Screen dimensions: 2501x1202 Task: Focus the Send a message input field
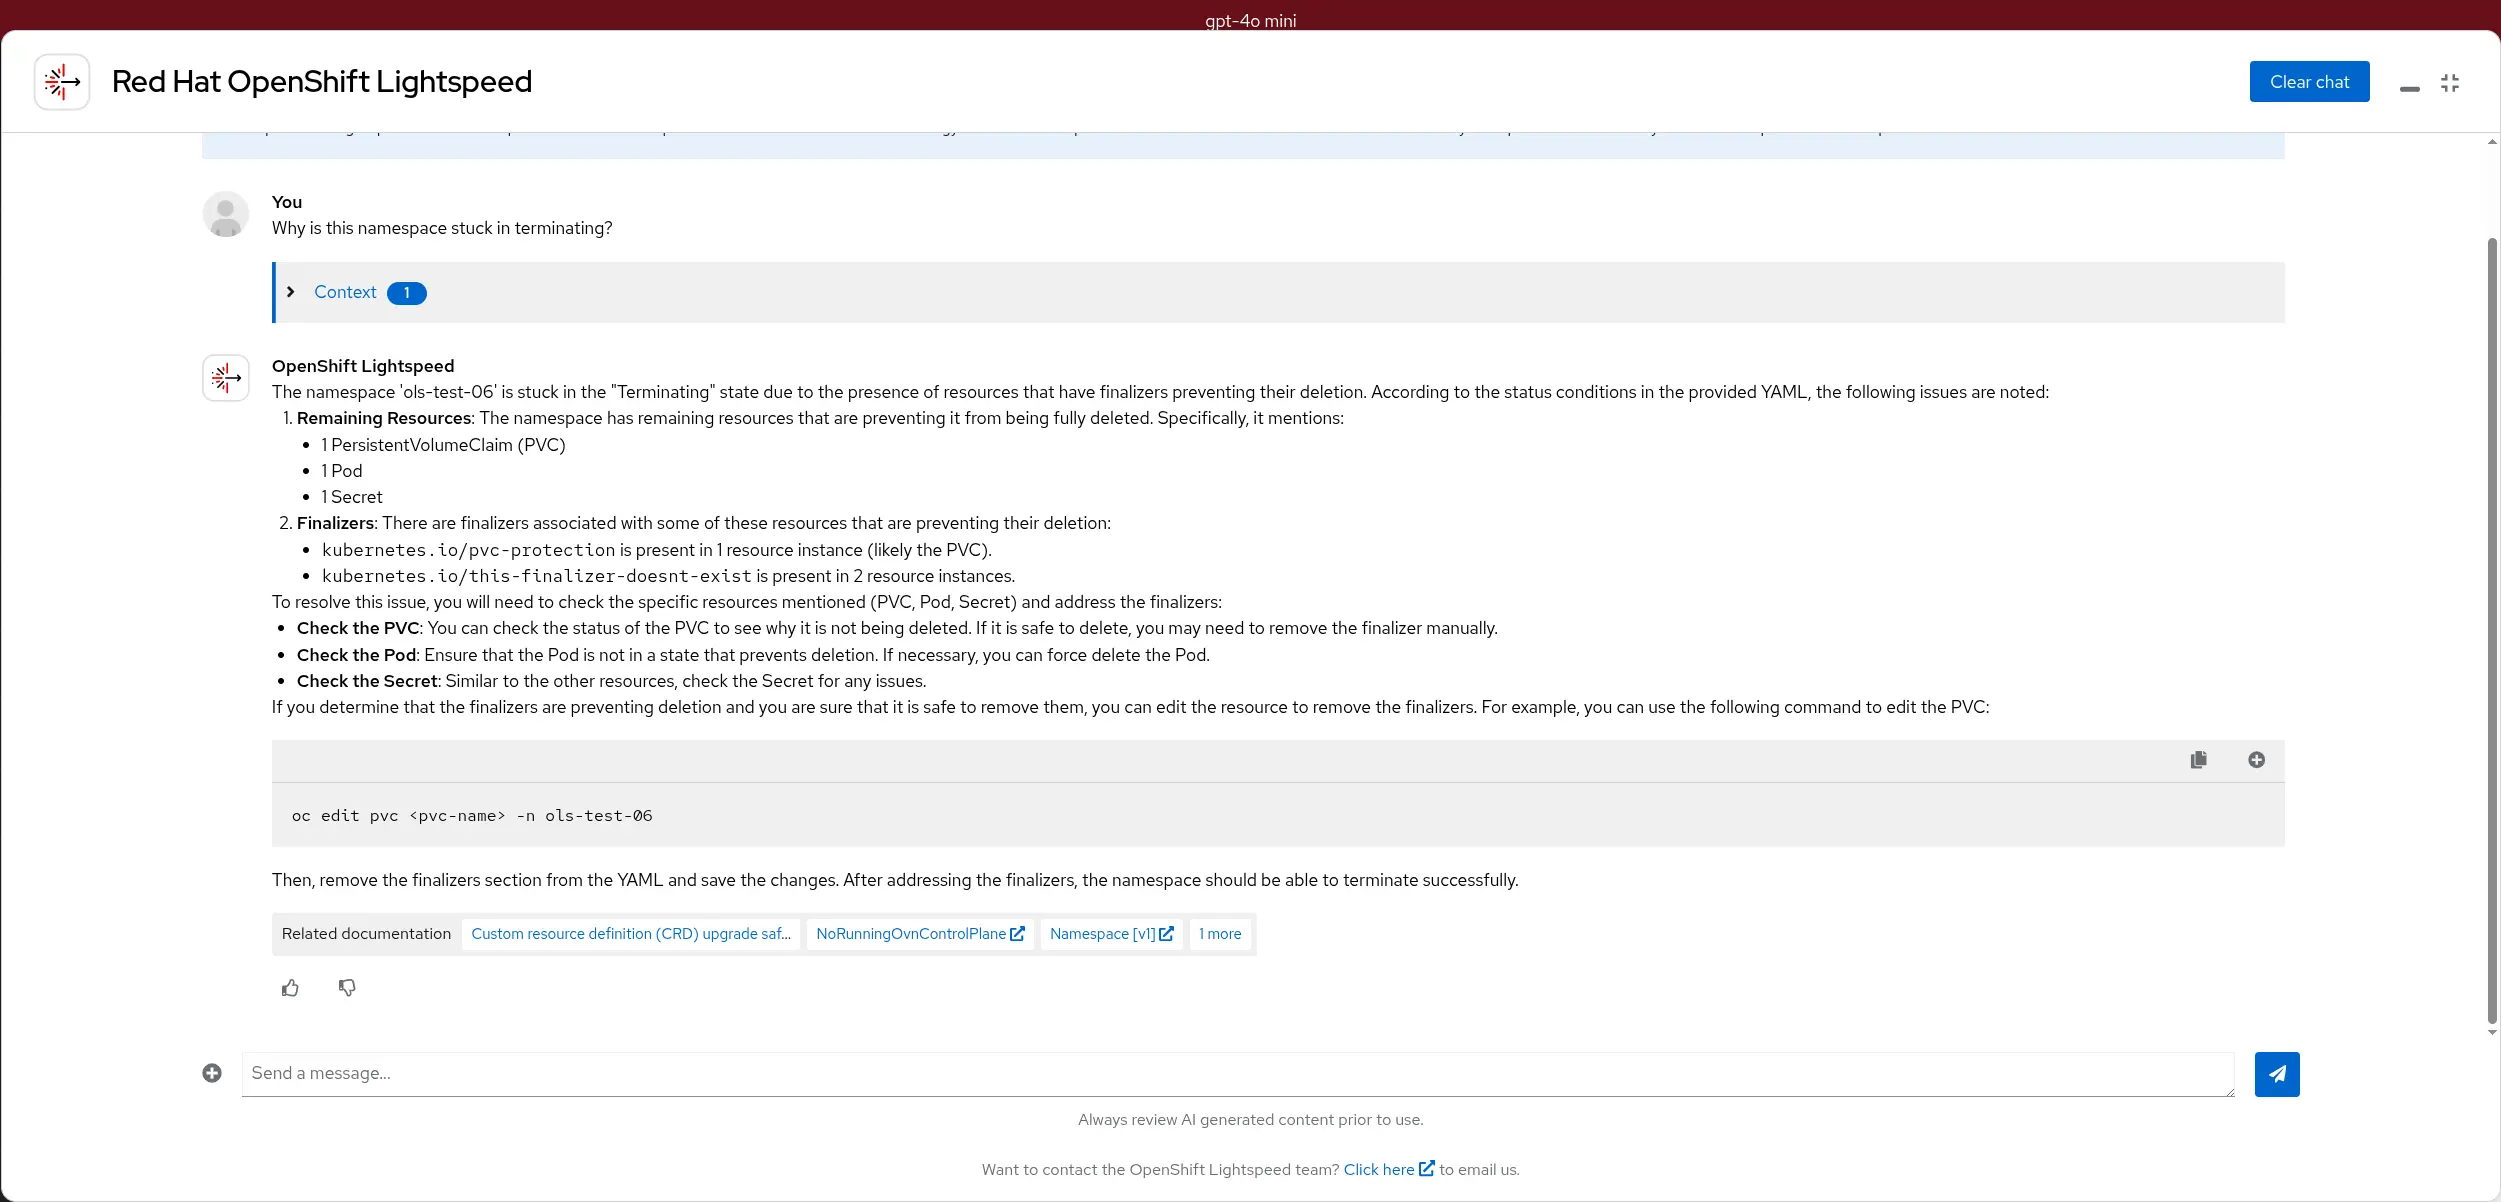point(1238,1074)
